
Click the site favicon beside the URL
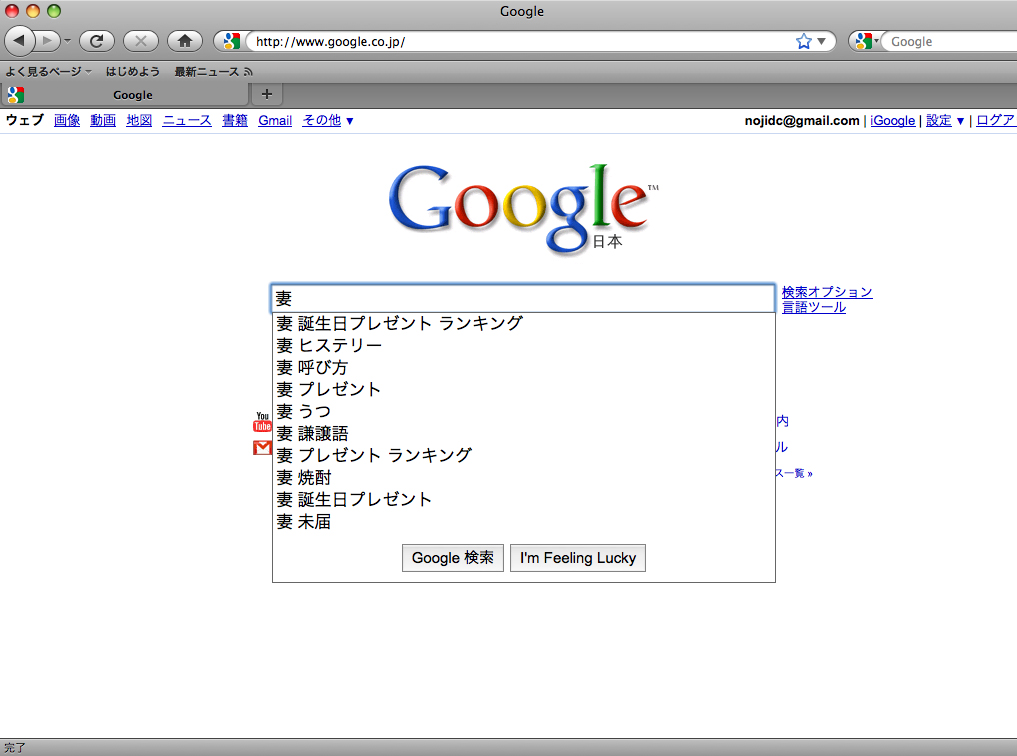(231, 41)
